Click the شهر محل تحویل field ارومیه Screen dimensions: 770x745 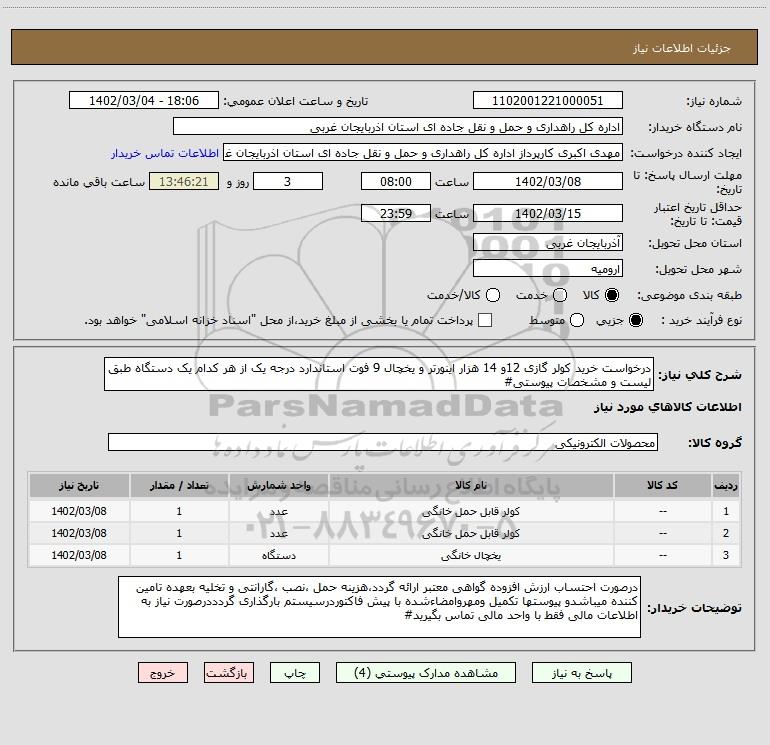point(548,269)
